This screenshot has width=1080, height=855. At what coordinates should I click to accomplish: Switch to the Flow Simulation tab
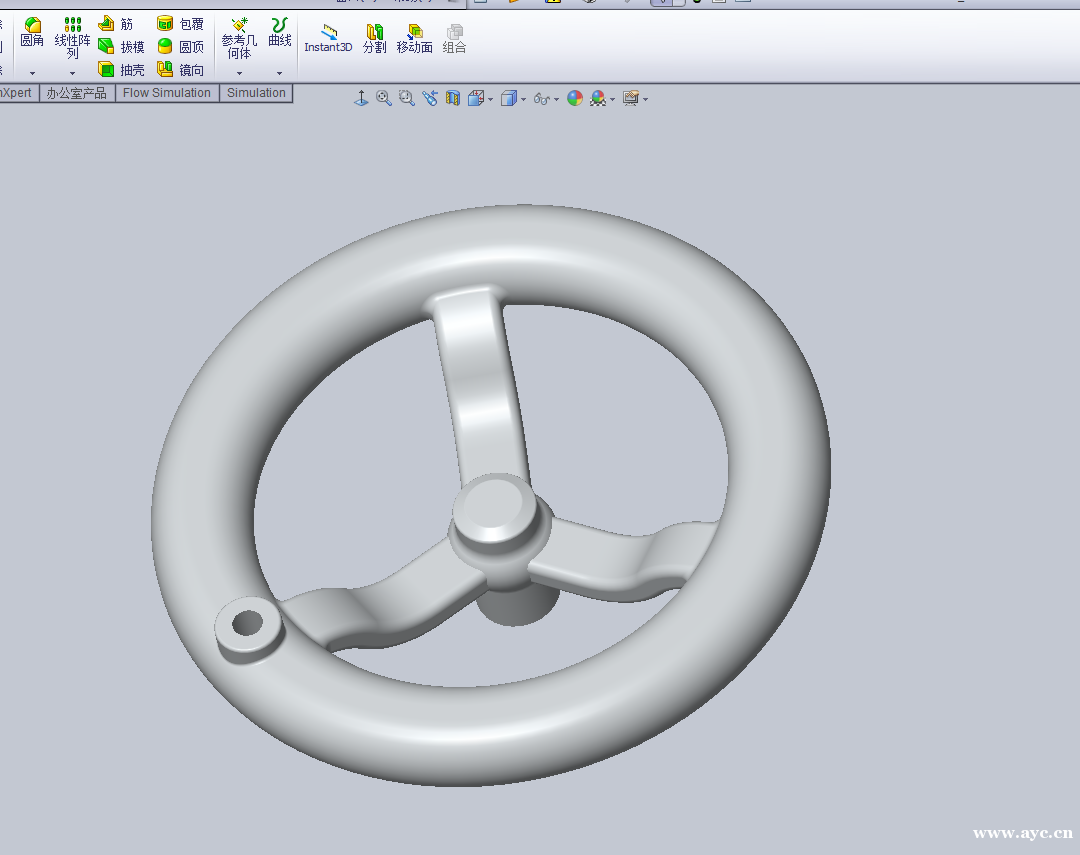(167, 93)
